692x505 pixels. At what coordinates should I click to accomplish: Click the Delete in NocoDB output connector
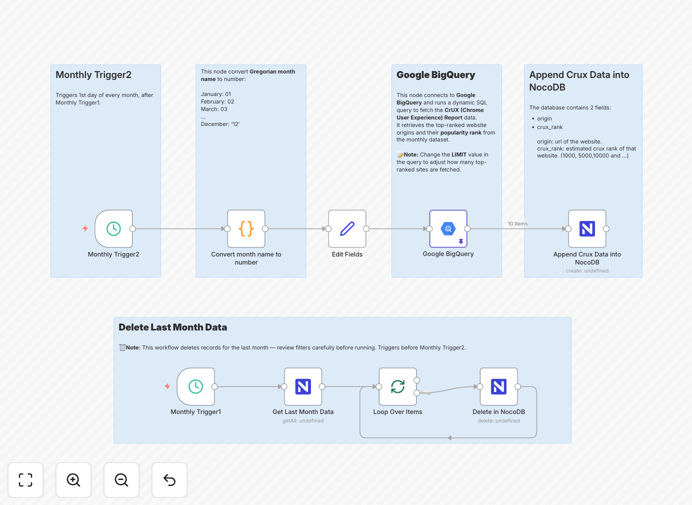[x=518, y=387]
